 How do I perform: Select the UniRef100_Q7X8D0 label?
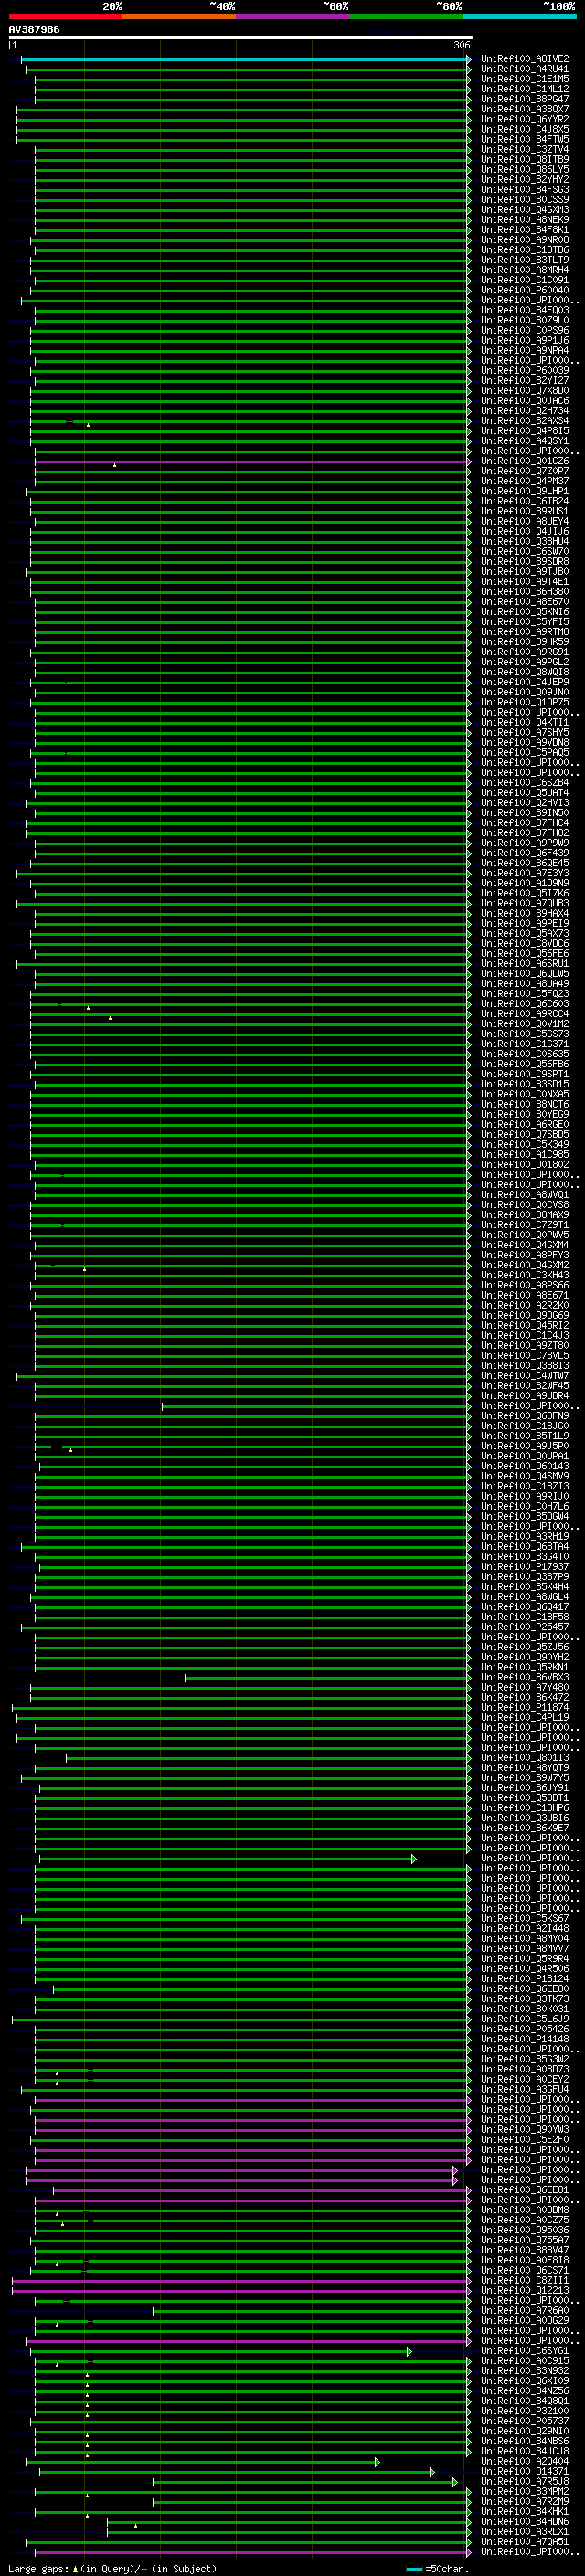pyautogui.click(x=524, y=391)
